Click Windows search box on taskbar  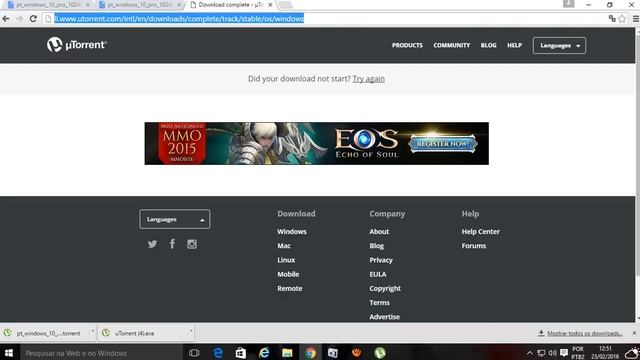(x=100, y=353)
